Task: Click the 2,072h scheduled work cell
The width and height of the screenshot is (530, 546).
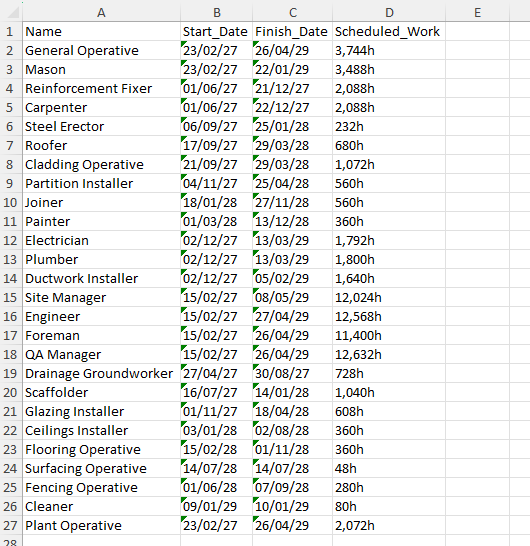Action: pyautogui.click(x=389, y=525)
